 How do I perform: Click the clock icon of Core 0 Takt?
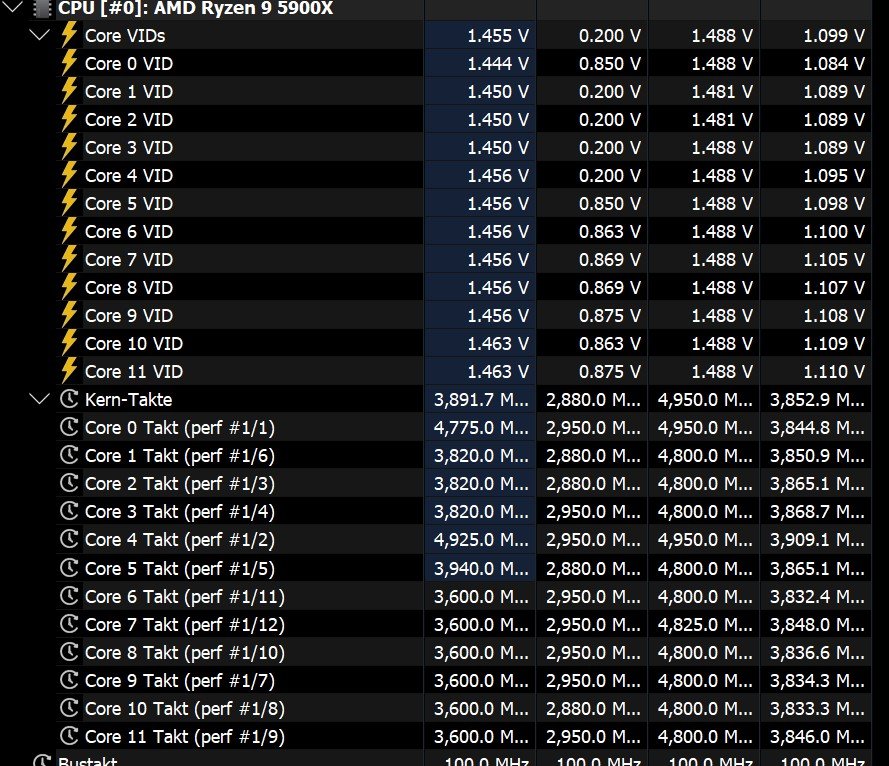(x=69, y=426)
